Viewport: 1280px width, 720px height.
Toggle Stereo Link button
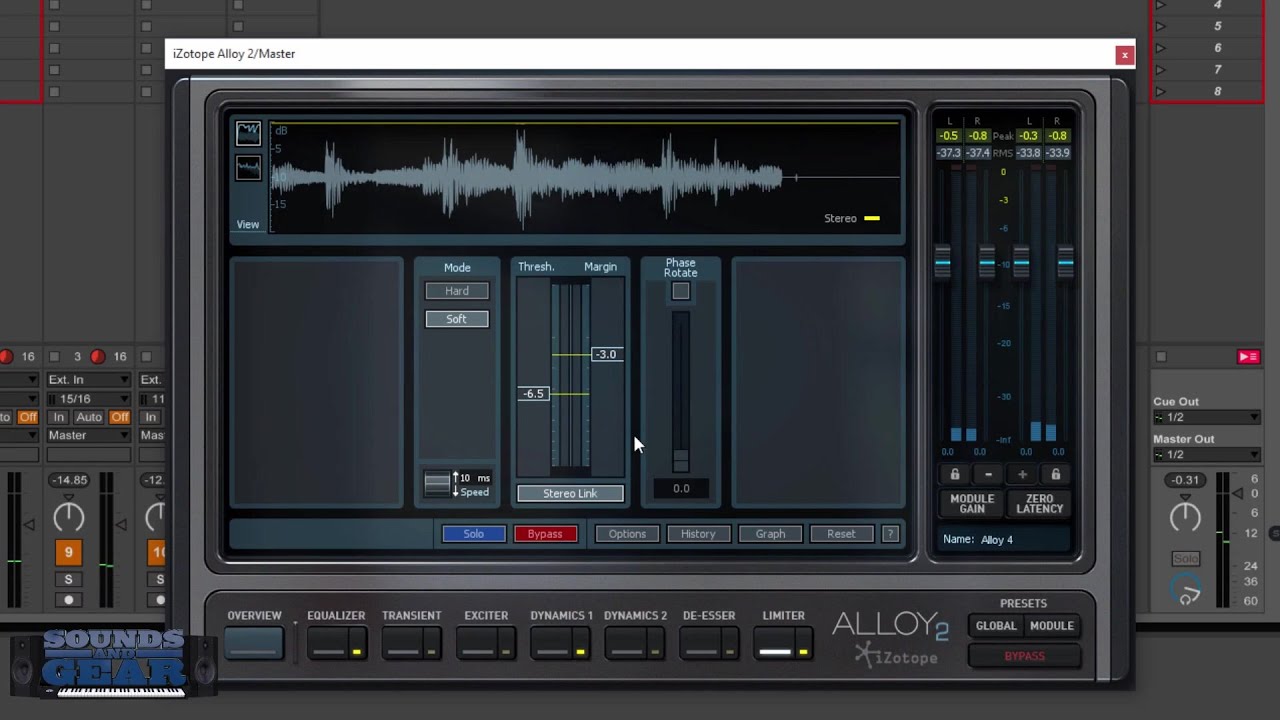[570, 493]
